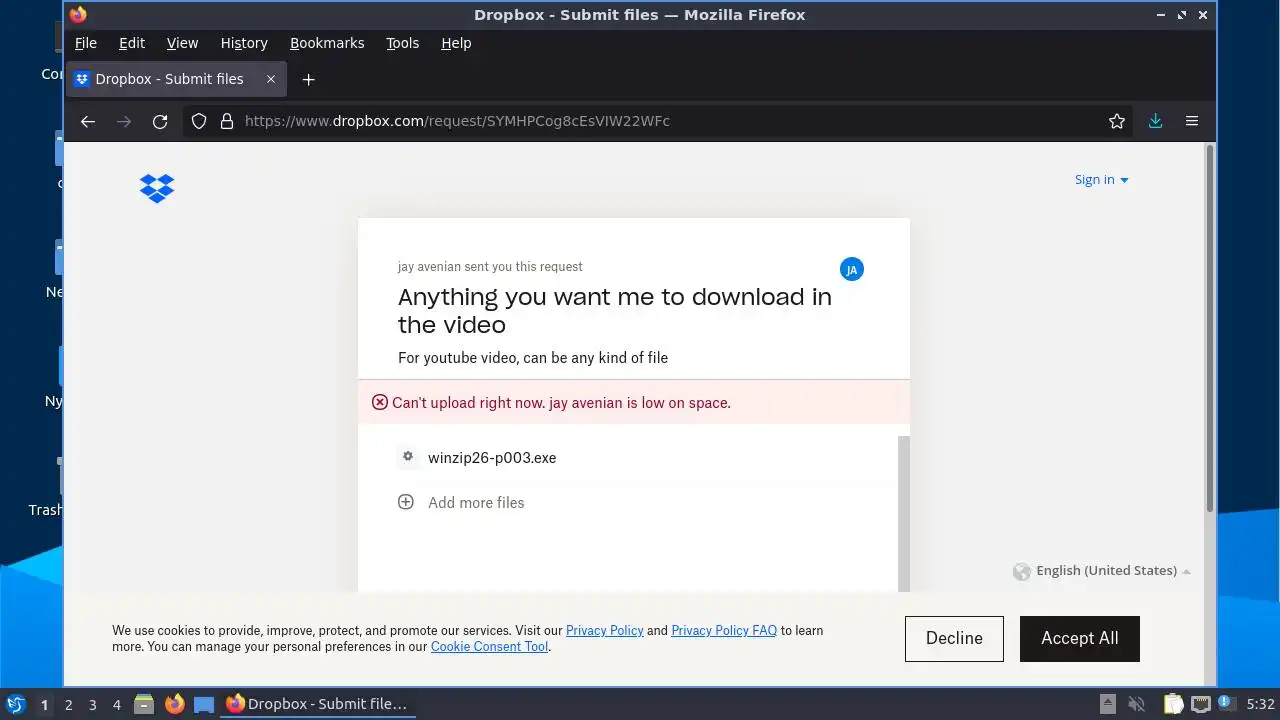
Task: Click the request title heading text
Action: [x=615, y=310]
